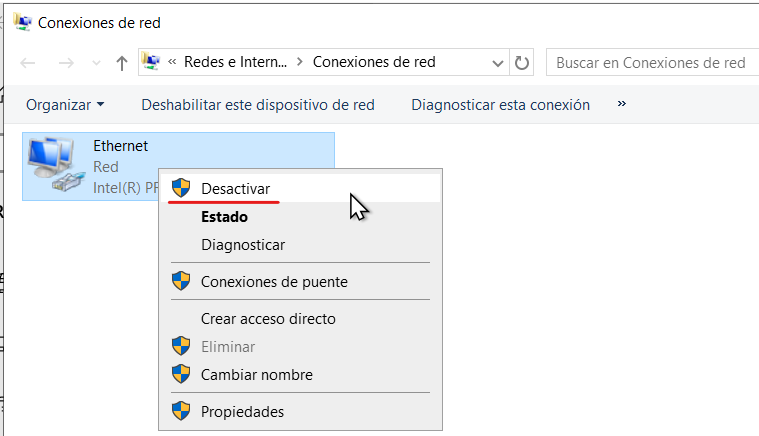The height and width of the screenshot is (436, 759).
Task: Select Estado from the context menu
Action: pyautogui.click(x=224, y=216)
